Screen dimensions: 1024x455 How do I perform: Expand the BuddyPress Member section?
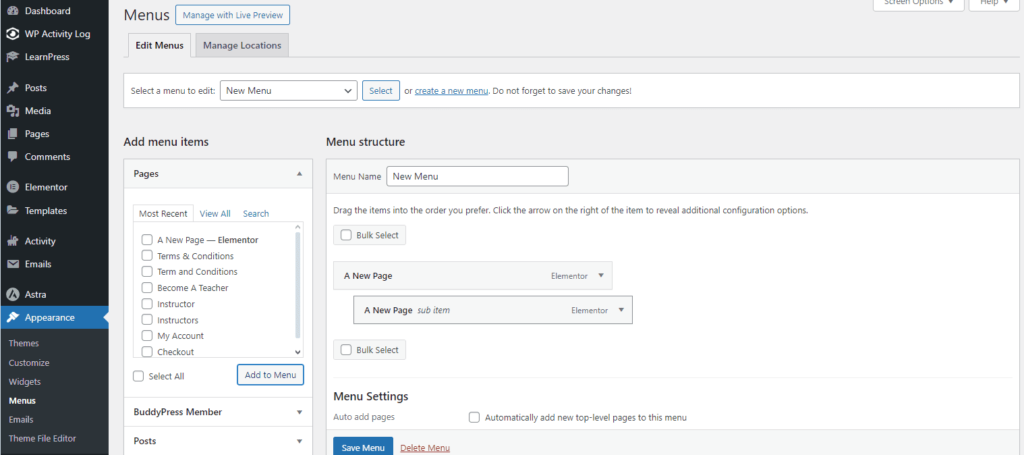click(x=299, y=411)
